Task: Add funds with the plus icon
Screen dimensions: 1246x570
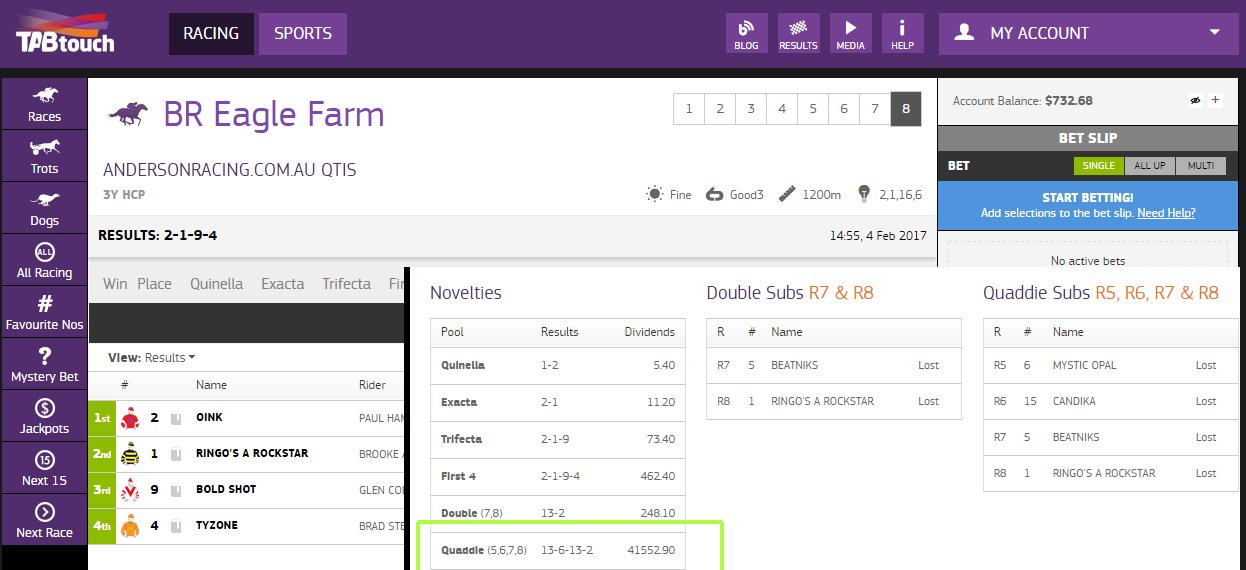Action: (x=1215, y=100)
